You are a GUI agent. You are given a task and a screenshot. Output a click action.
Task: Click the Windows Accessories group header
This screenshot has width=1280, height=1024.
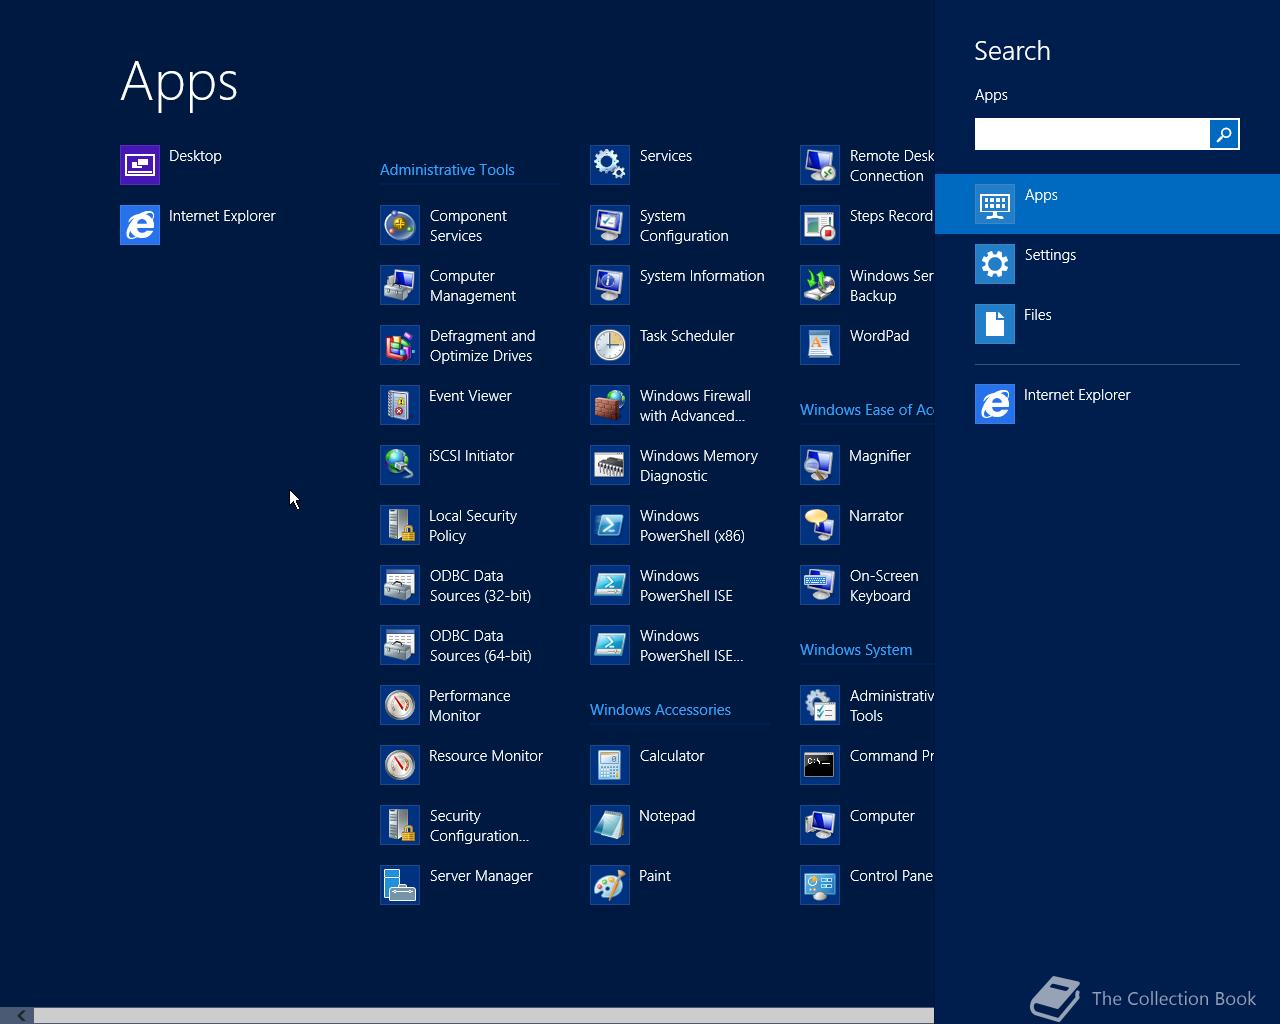(x=660, y=710)
